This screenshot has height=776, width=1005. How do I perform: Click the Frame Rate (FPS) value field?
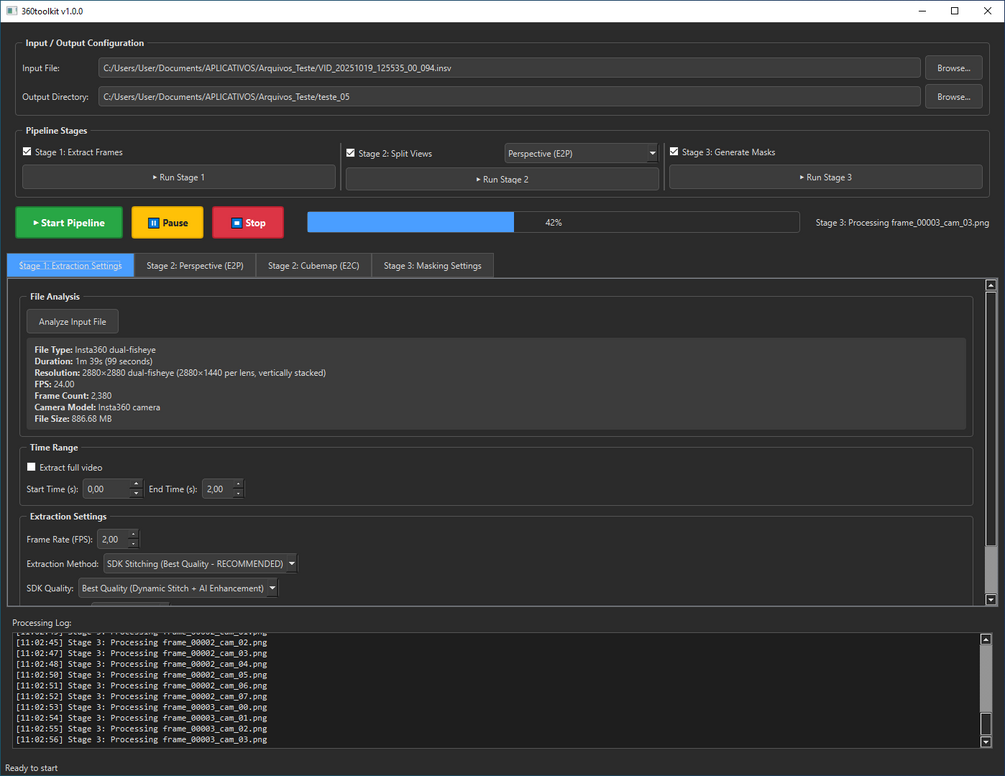point(113,540)
